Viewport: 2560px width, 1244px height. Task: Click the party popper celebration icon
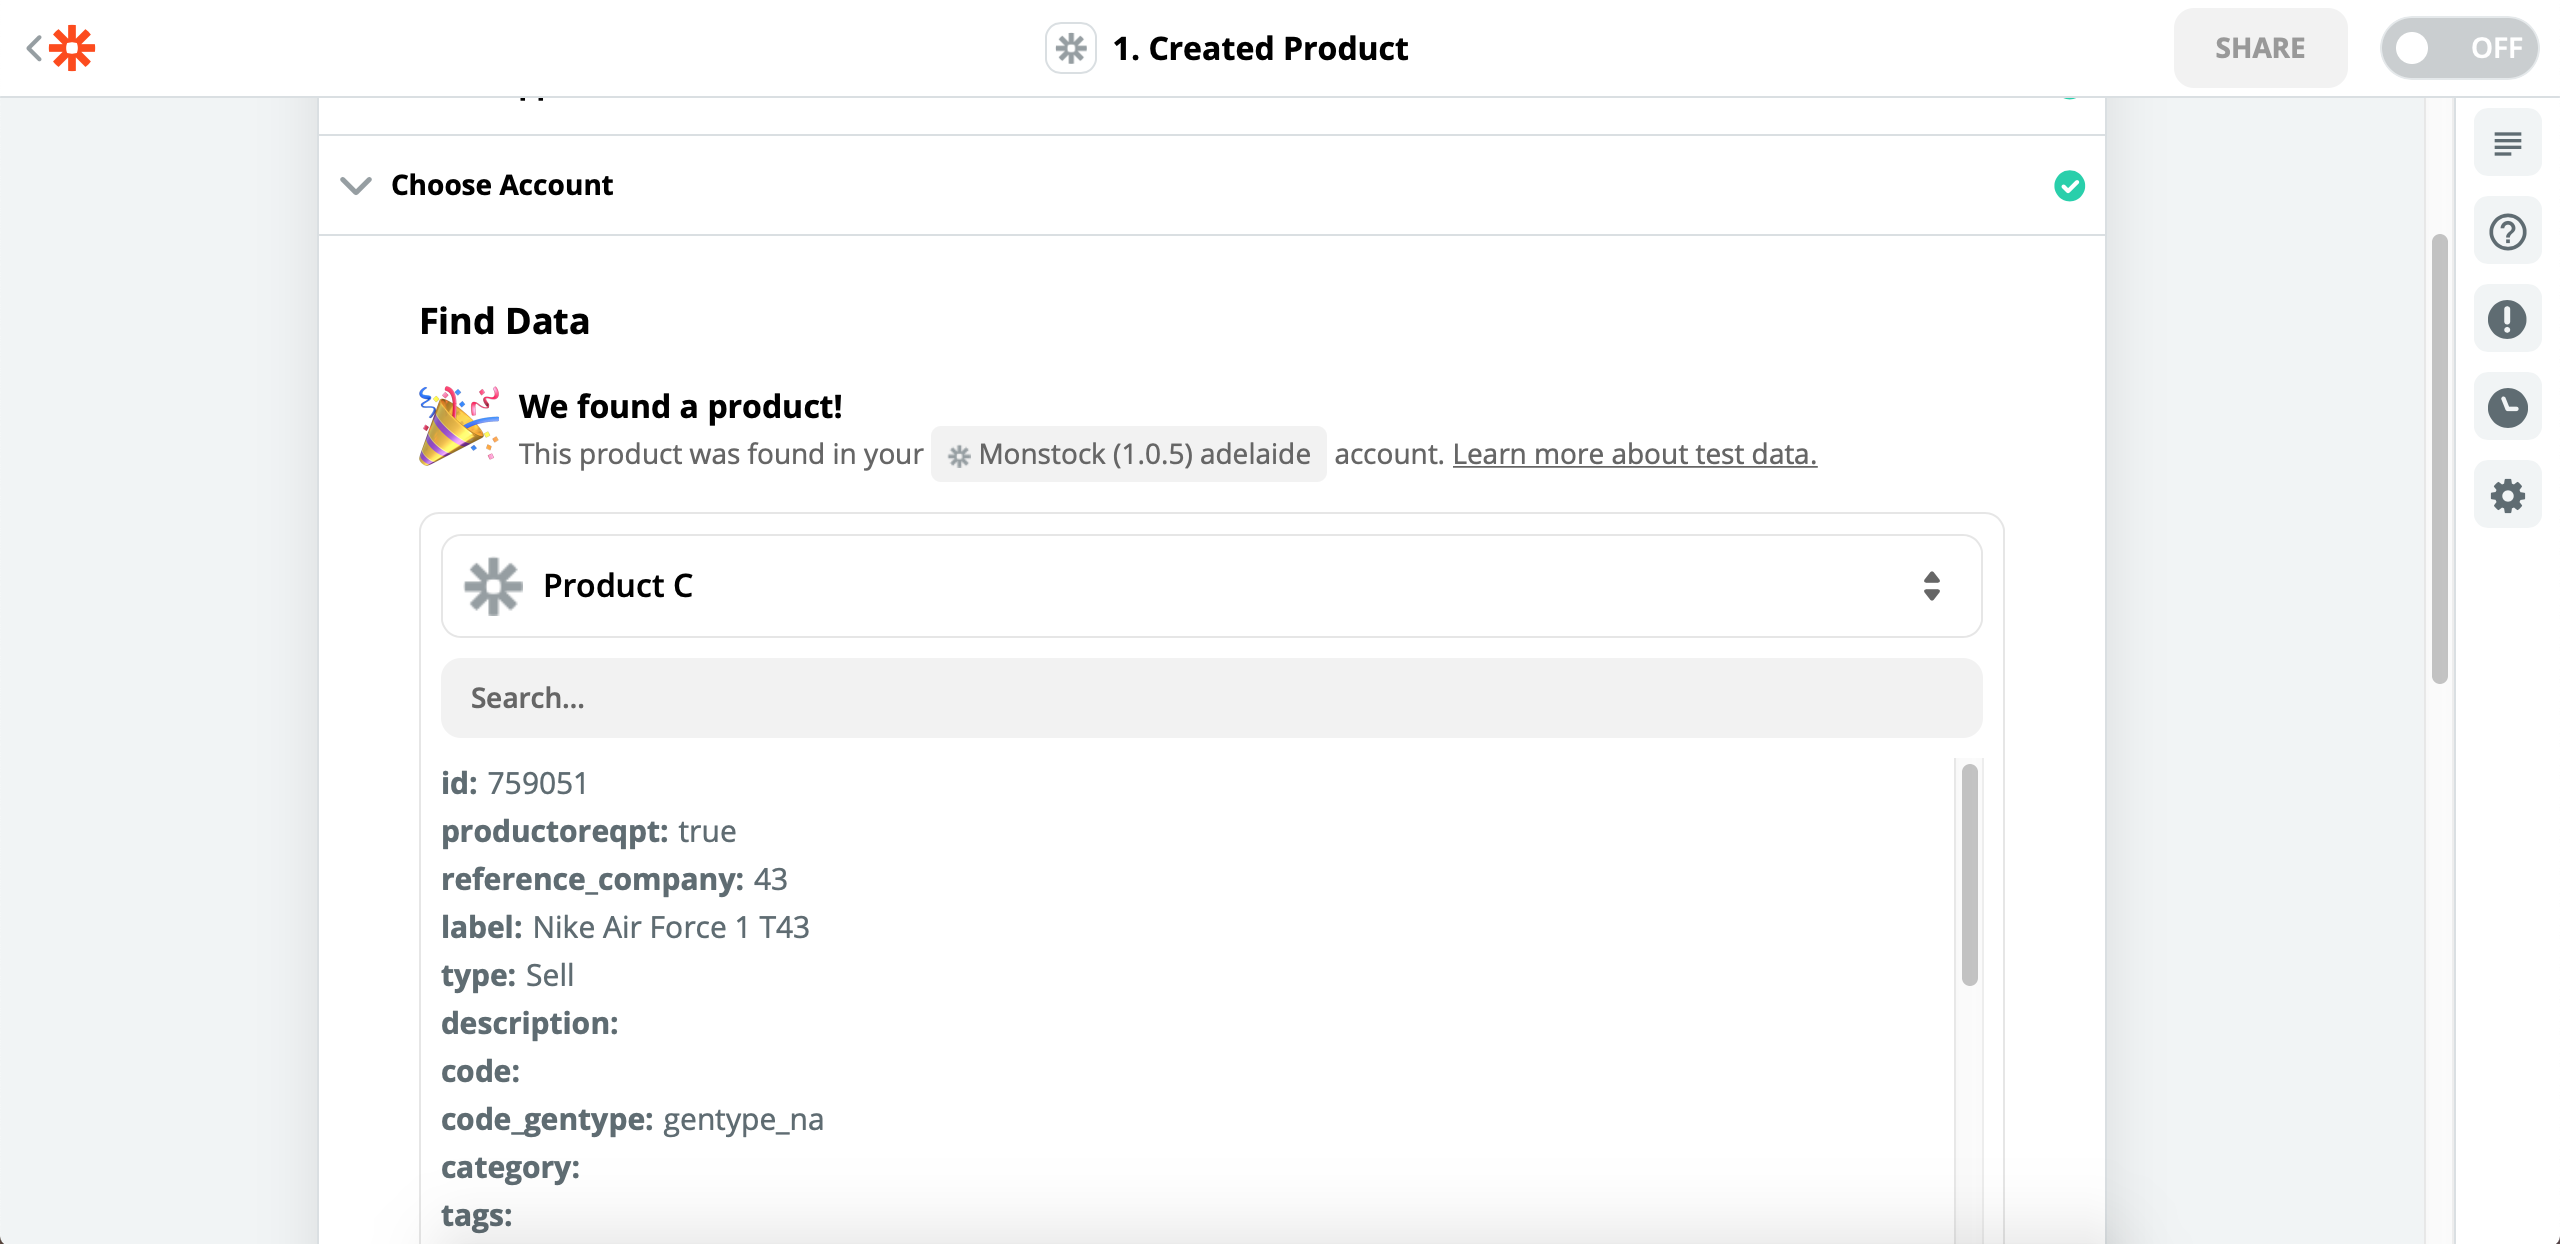point(458,426)
